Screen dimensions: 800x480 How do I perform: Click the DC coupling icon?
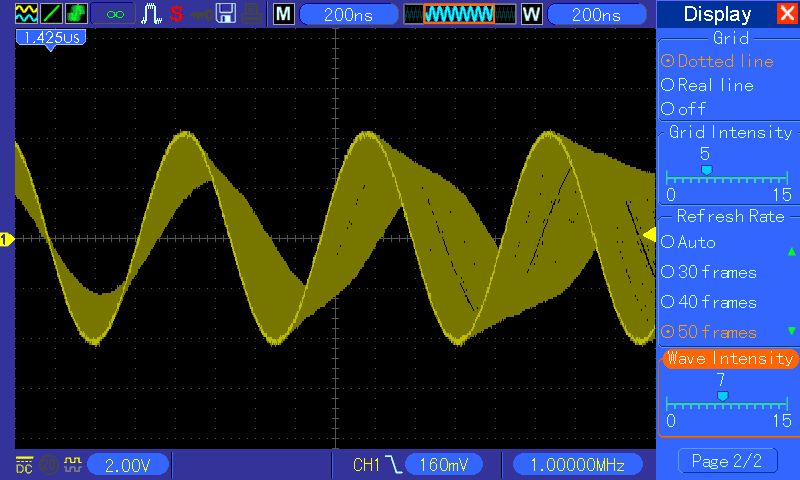[24, 465]
